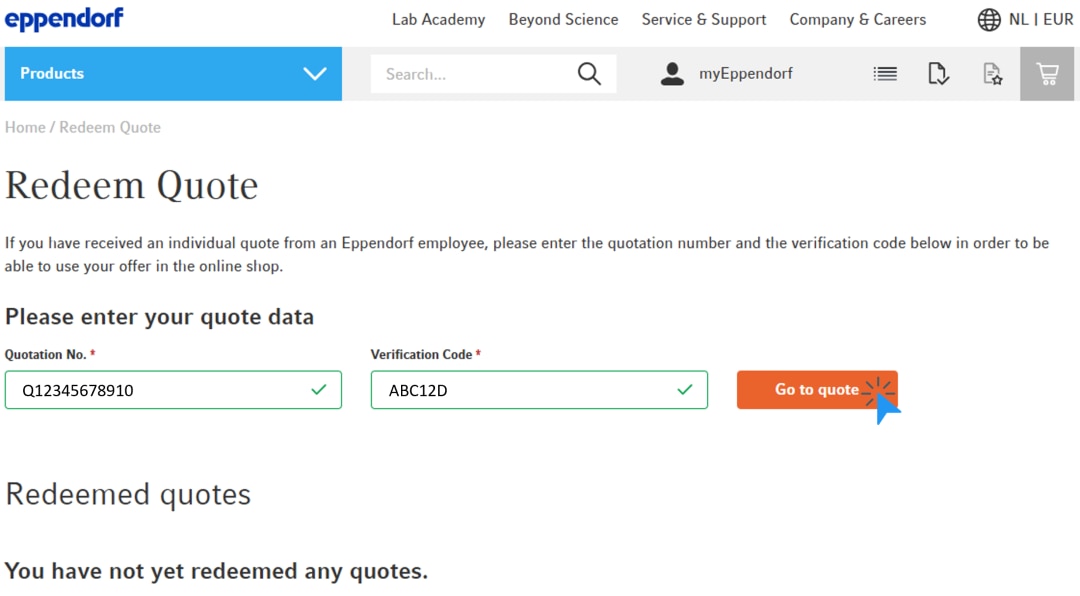
Task: Go to Beyond Science menu
Action: [563, 20]
